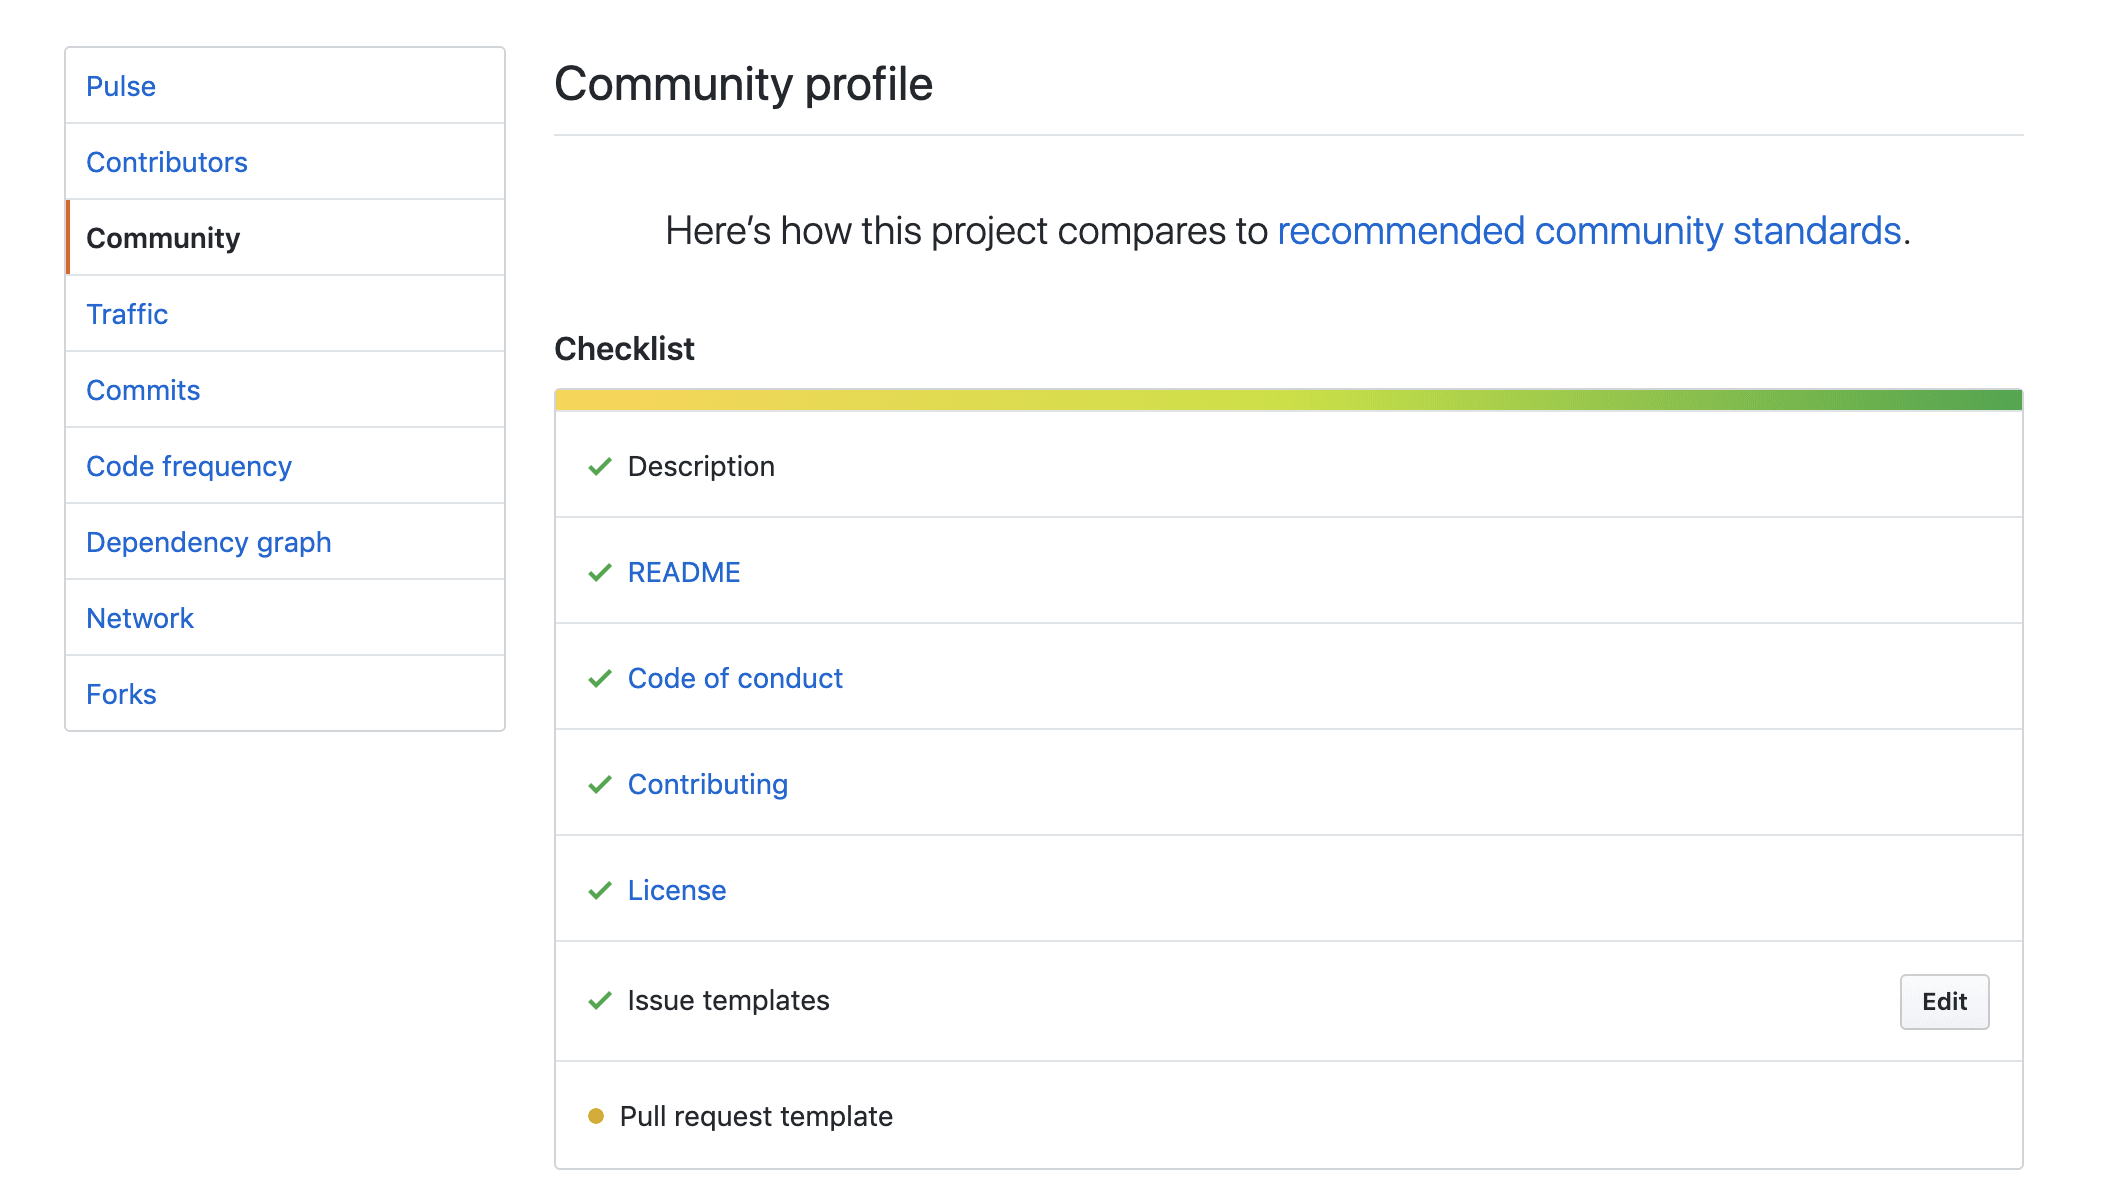
Task: Show the Network graph
Action: click(x=140, y=618)
